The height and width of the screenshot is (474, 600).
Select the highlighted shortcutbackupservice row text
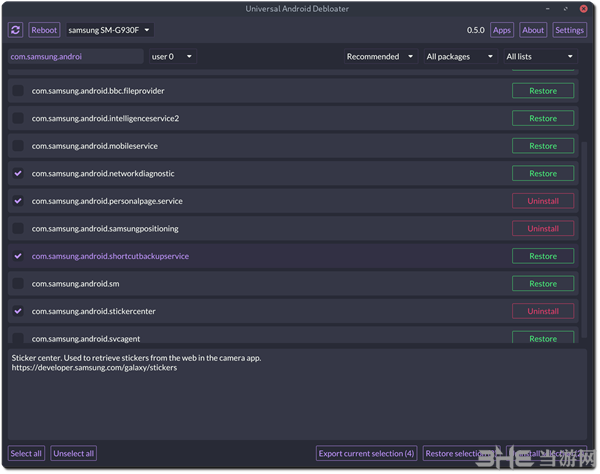click(x=110, y=256)
